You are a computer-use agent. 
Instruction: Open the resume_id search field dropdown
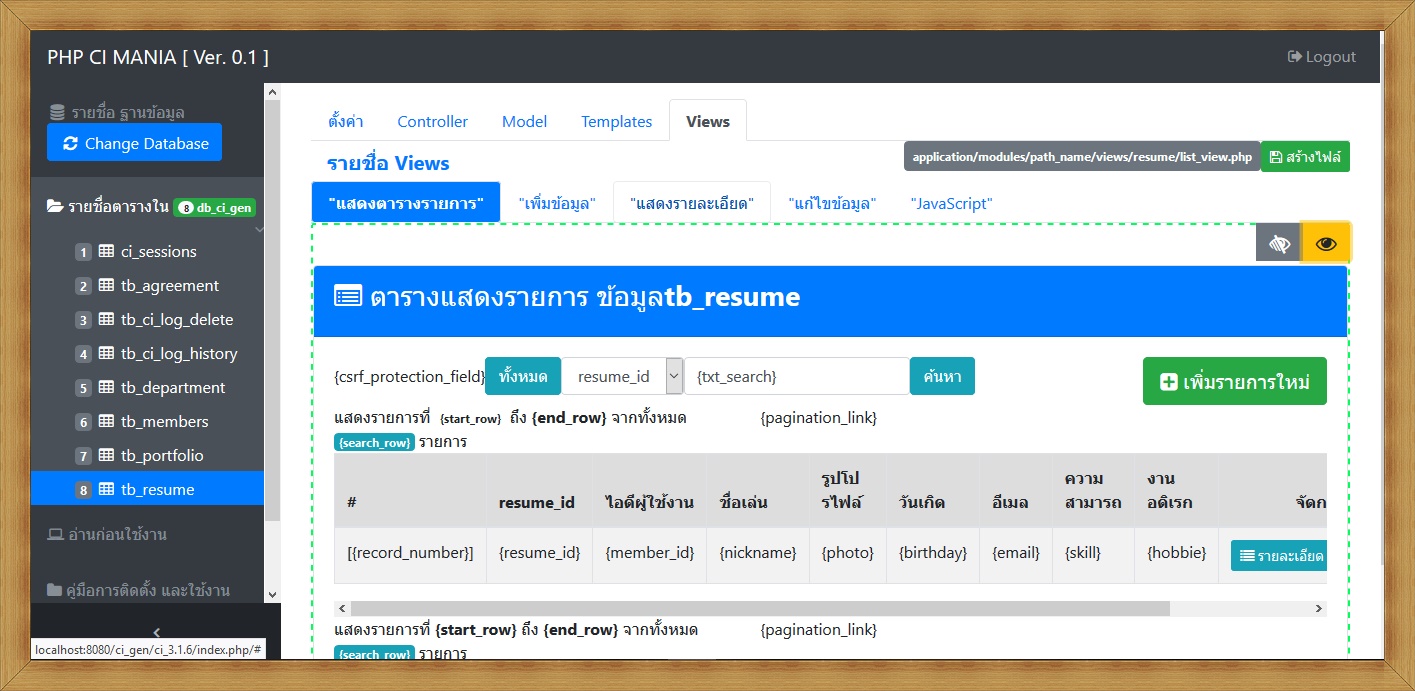coord(674,376)
